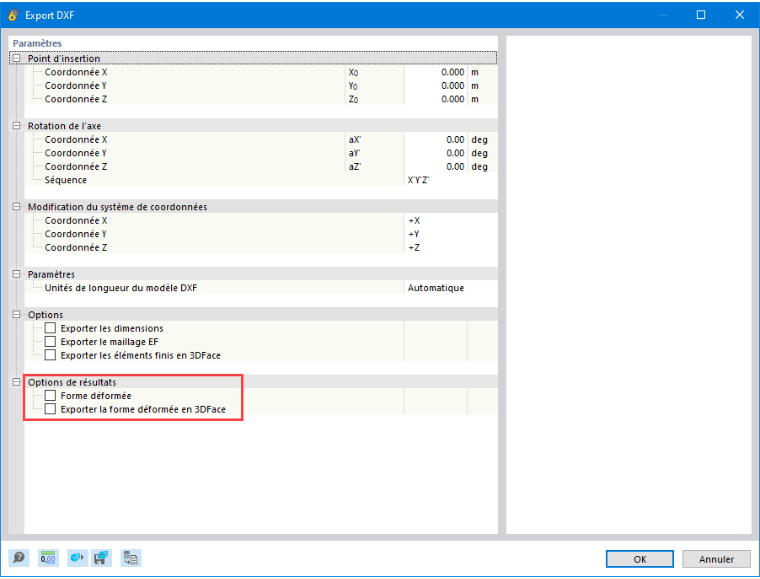Confirm export with the OK button
Image resolution: width=760 pixels, height=579 pixels.
click(640, 559)
